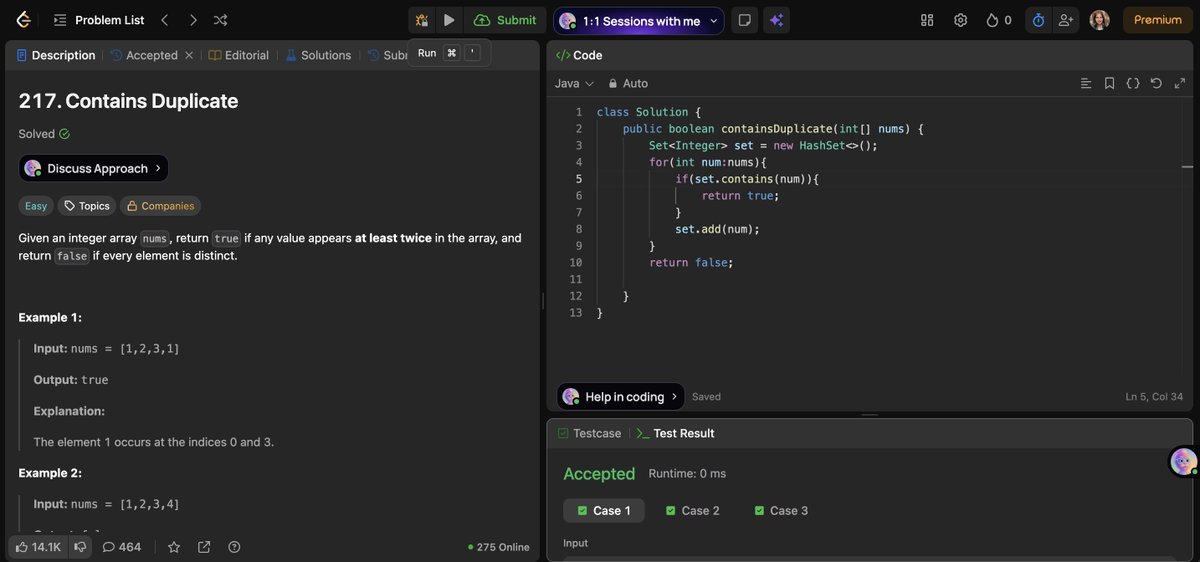This screenshot has width=1200, height=562.
Task: Open the Problem List panel
Action: (98, 20)
